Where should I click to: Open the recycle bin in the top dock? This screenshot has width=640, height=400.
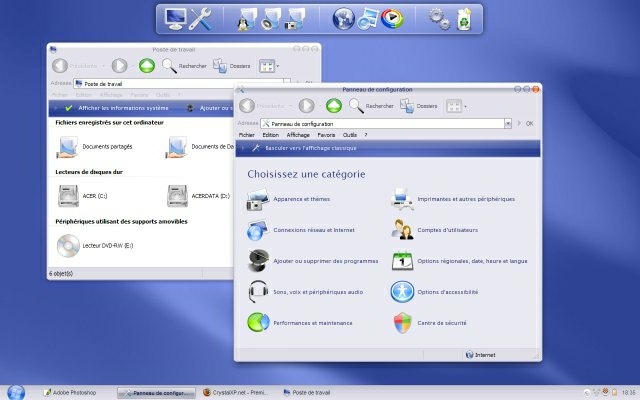(465, 17)
